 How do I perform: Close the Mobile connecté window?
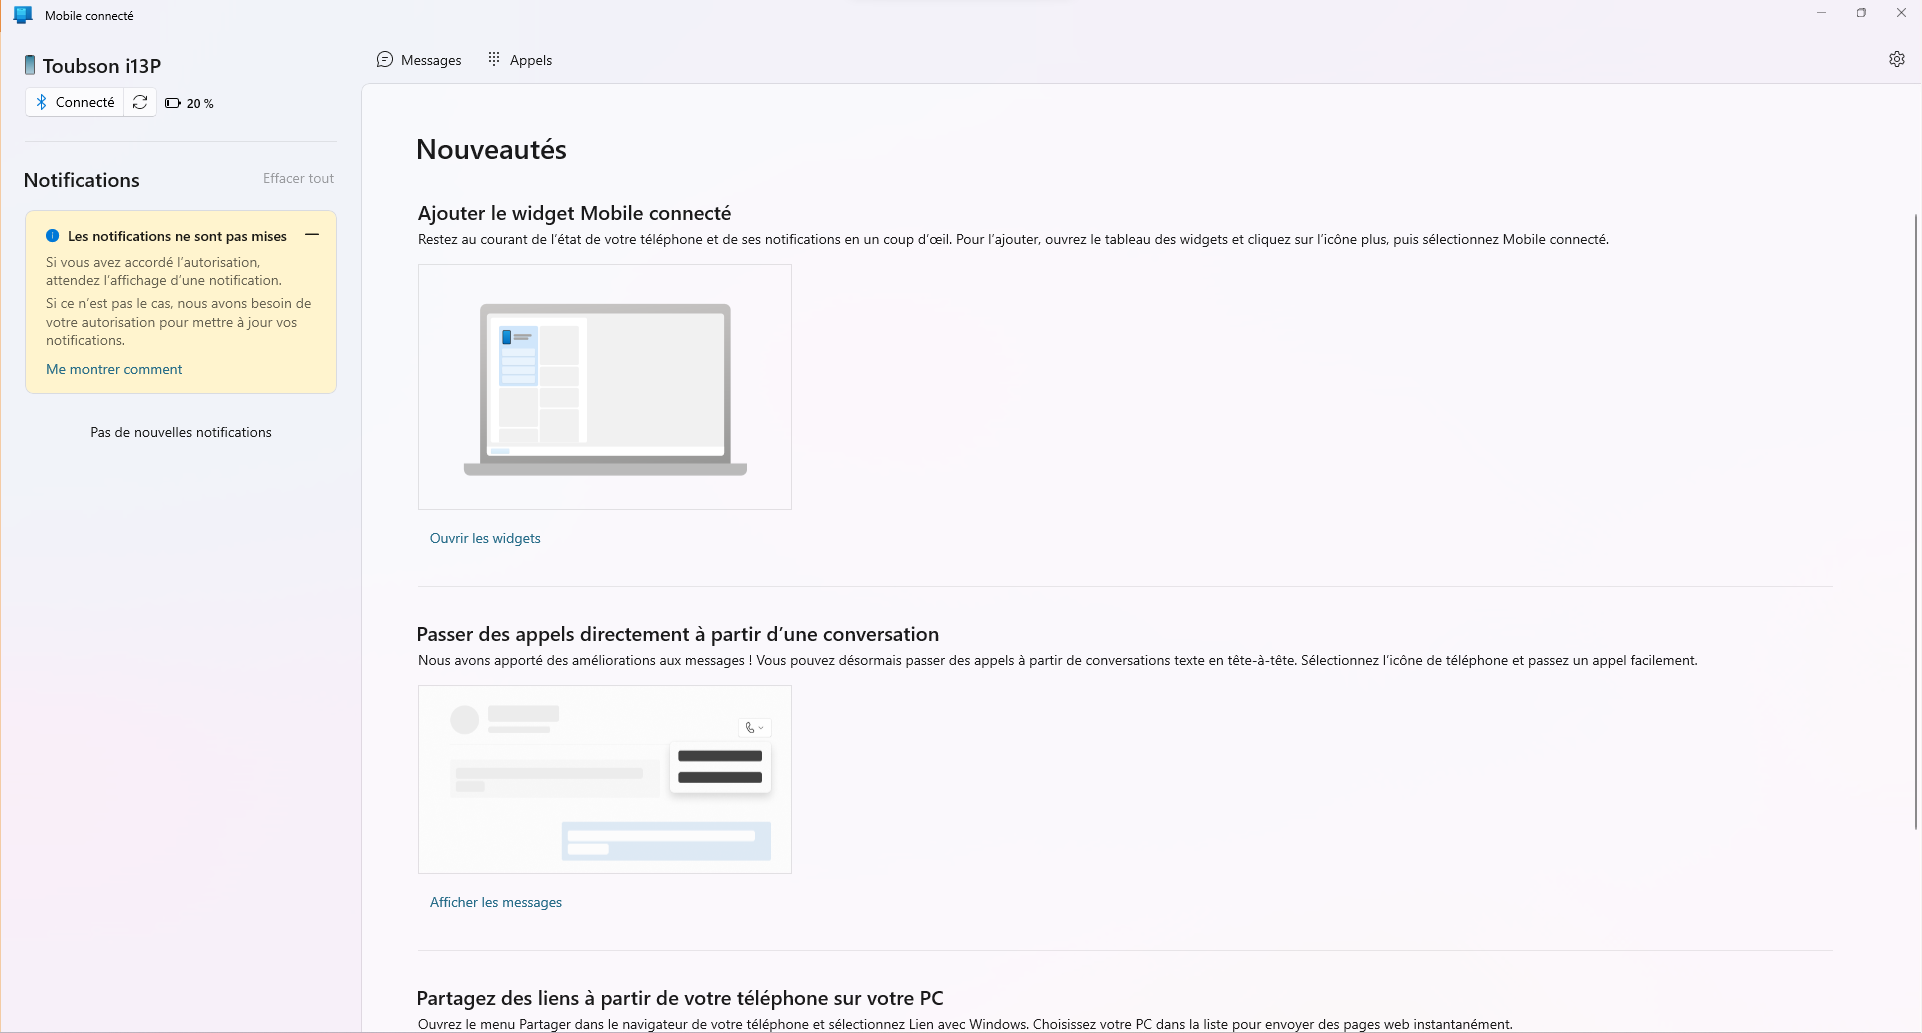[1901, 13]
